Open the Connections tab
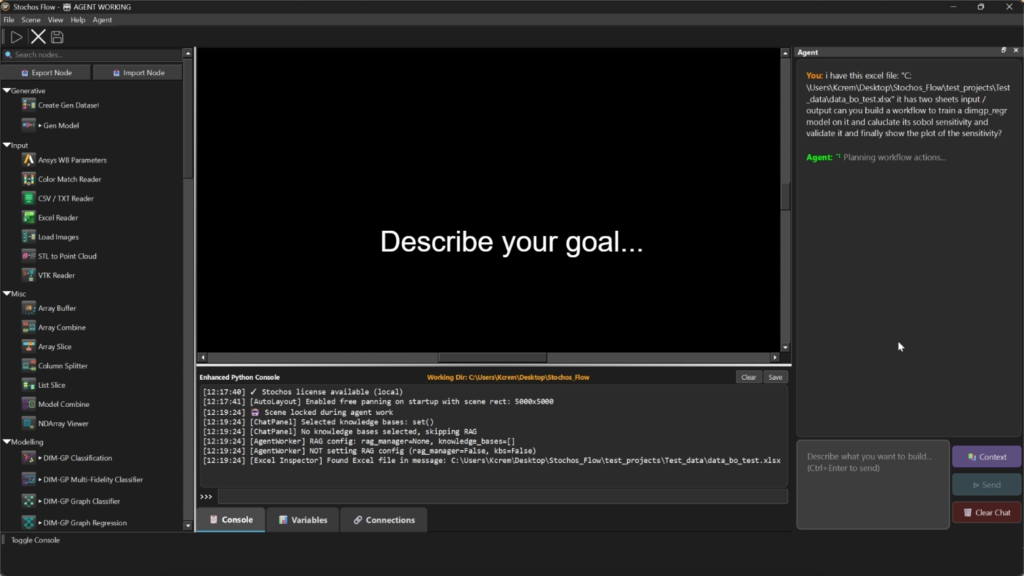Viewport: 1024px width, 576px height. pos(383,520)
